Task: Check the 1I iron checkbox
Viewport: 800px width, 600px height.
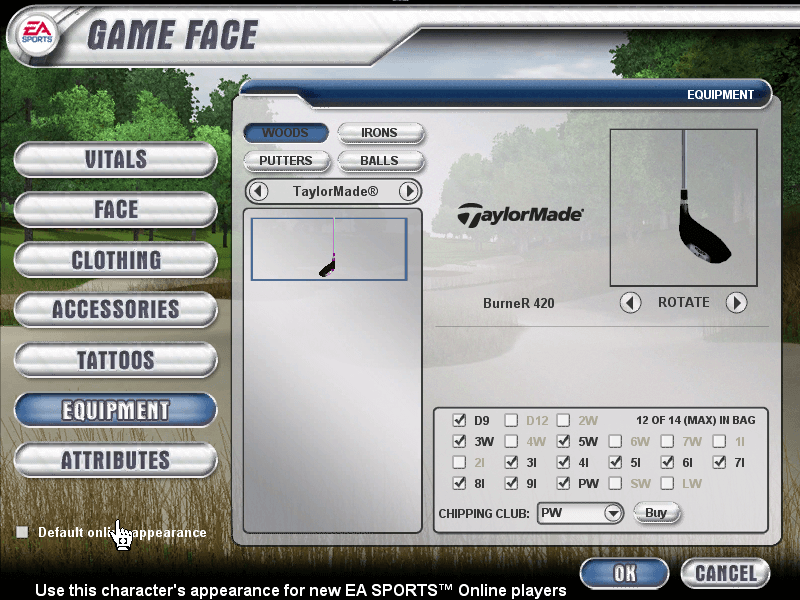Action: [x=719, y=441]
